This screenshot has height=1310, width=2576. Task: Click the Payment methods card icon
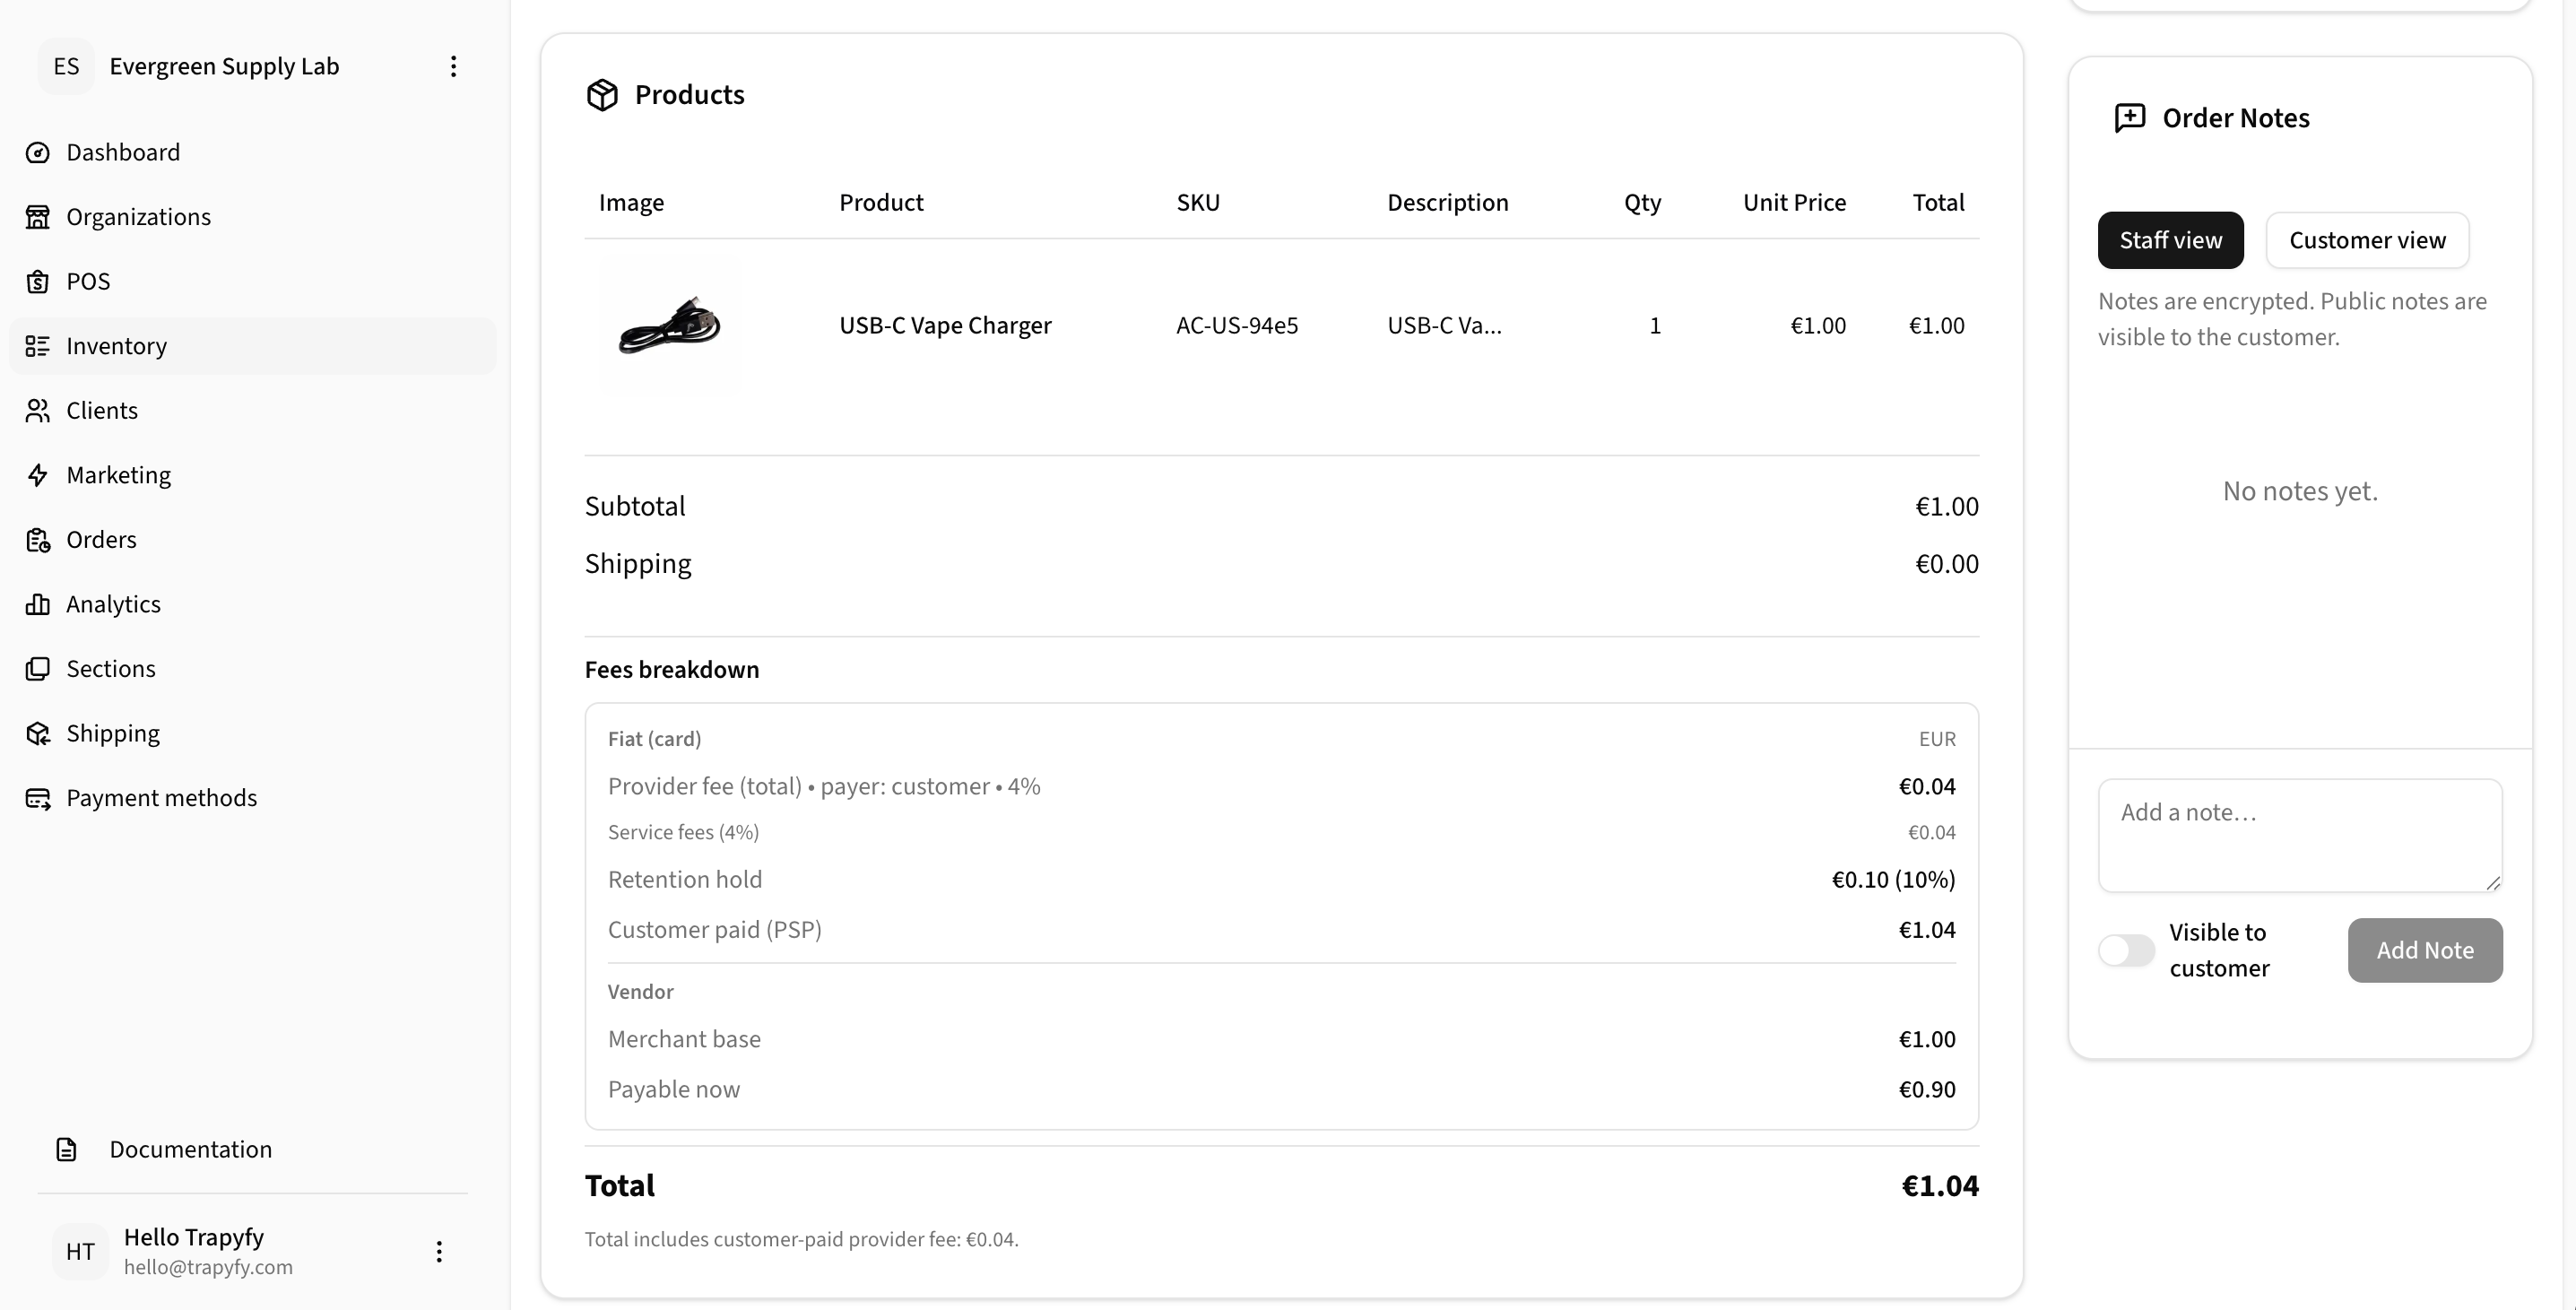click(x=38, y=798)
